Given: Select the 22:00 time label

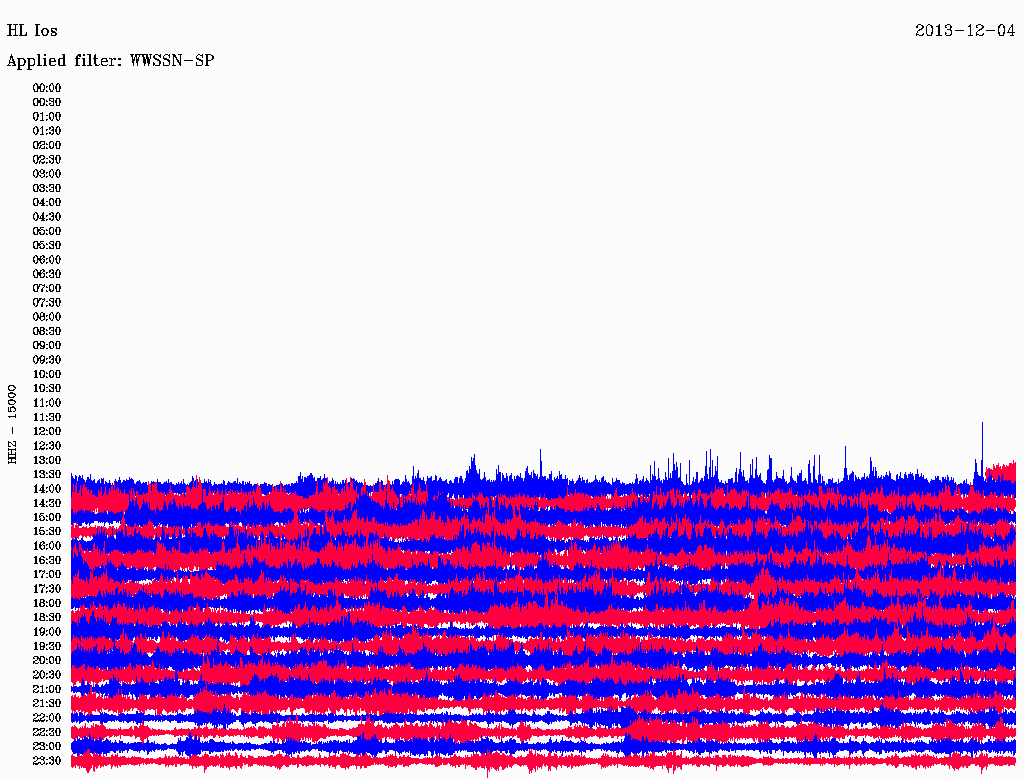Looking at the screenshot, I should 47,717.
